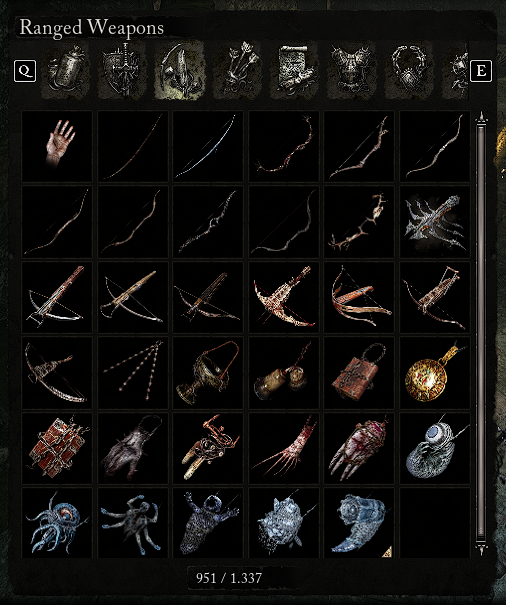Open the necklace amulet category tab
Screen dimensions: 506x605
click(x=409, y=71)
